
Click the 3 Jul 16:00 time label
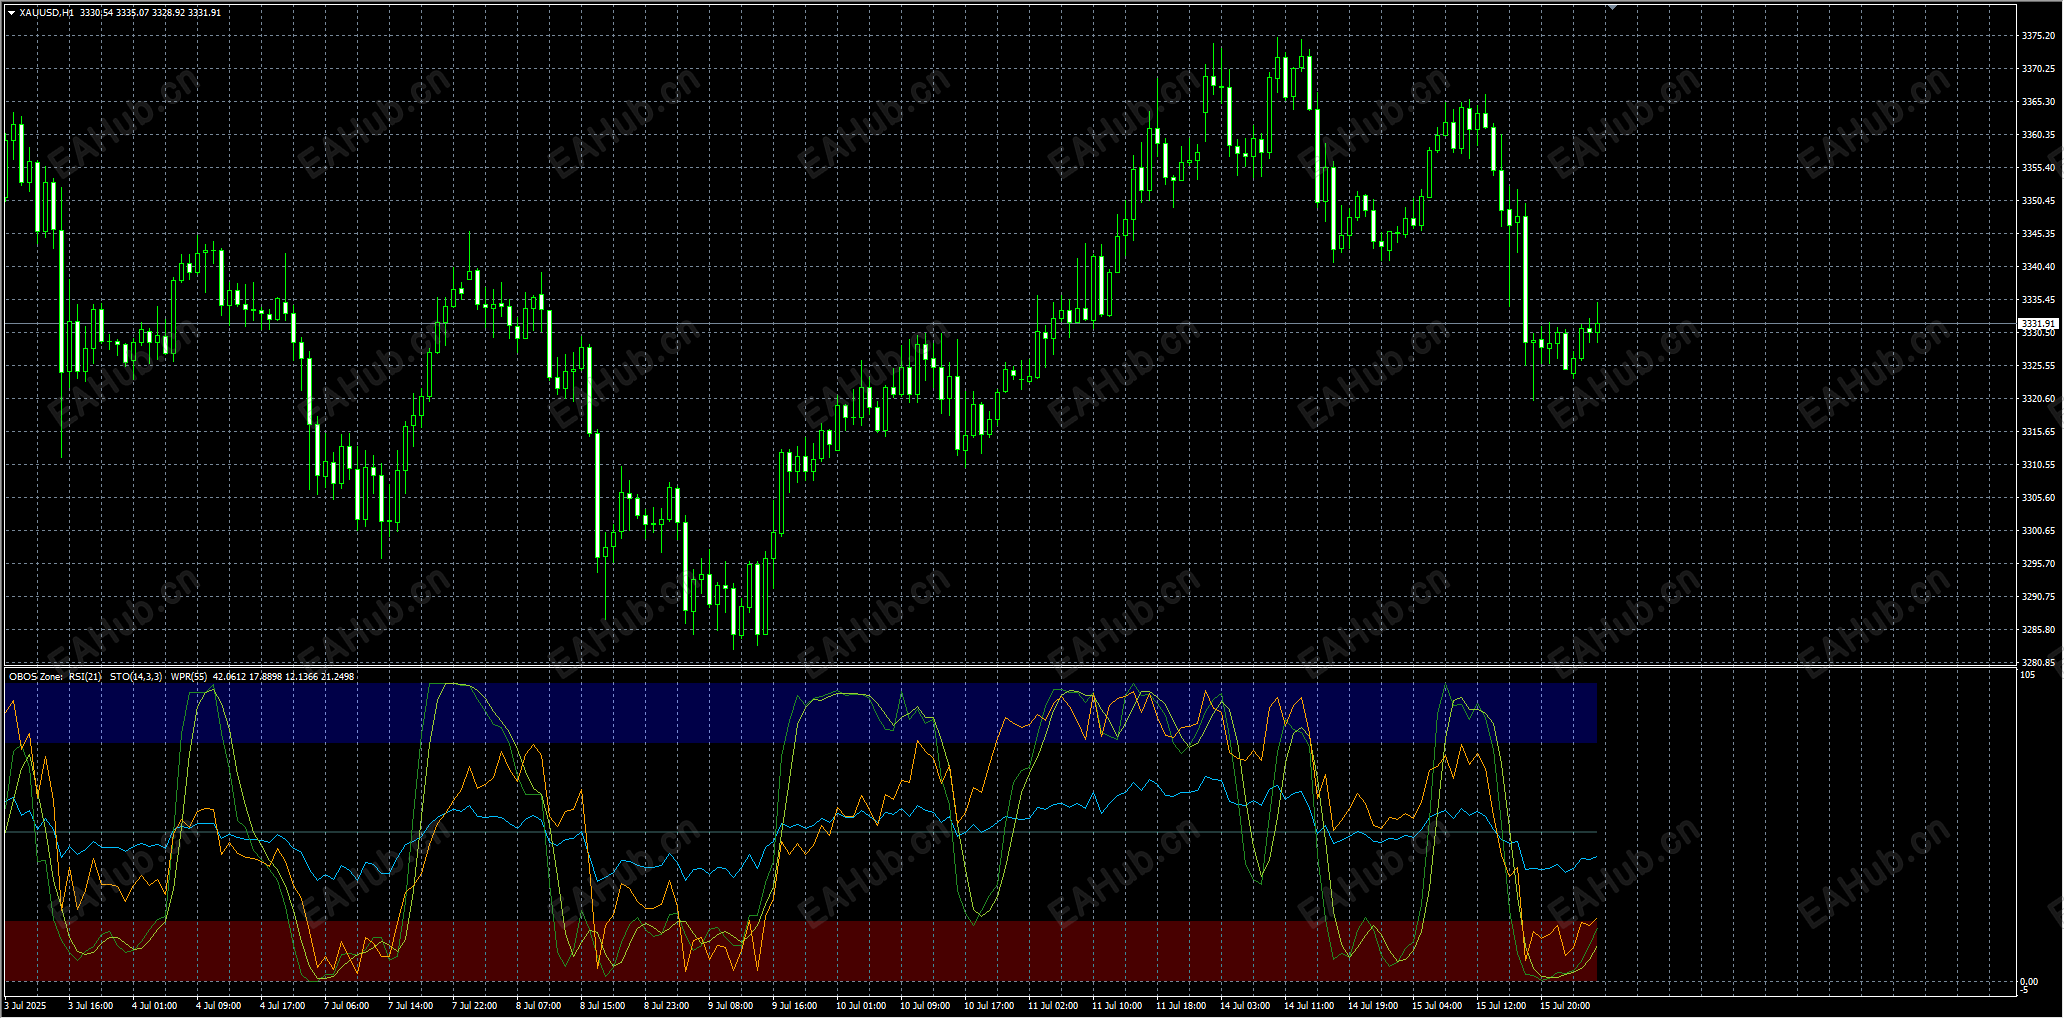point(91,1006)
